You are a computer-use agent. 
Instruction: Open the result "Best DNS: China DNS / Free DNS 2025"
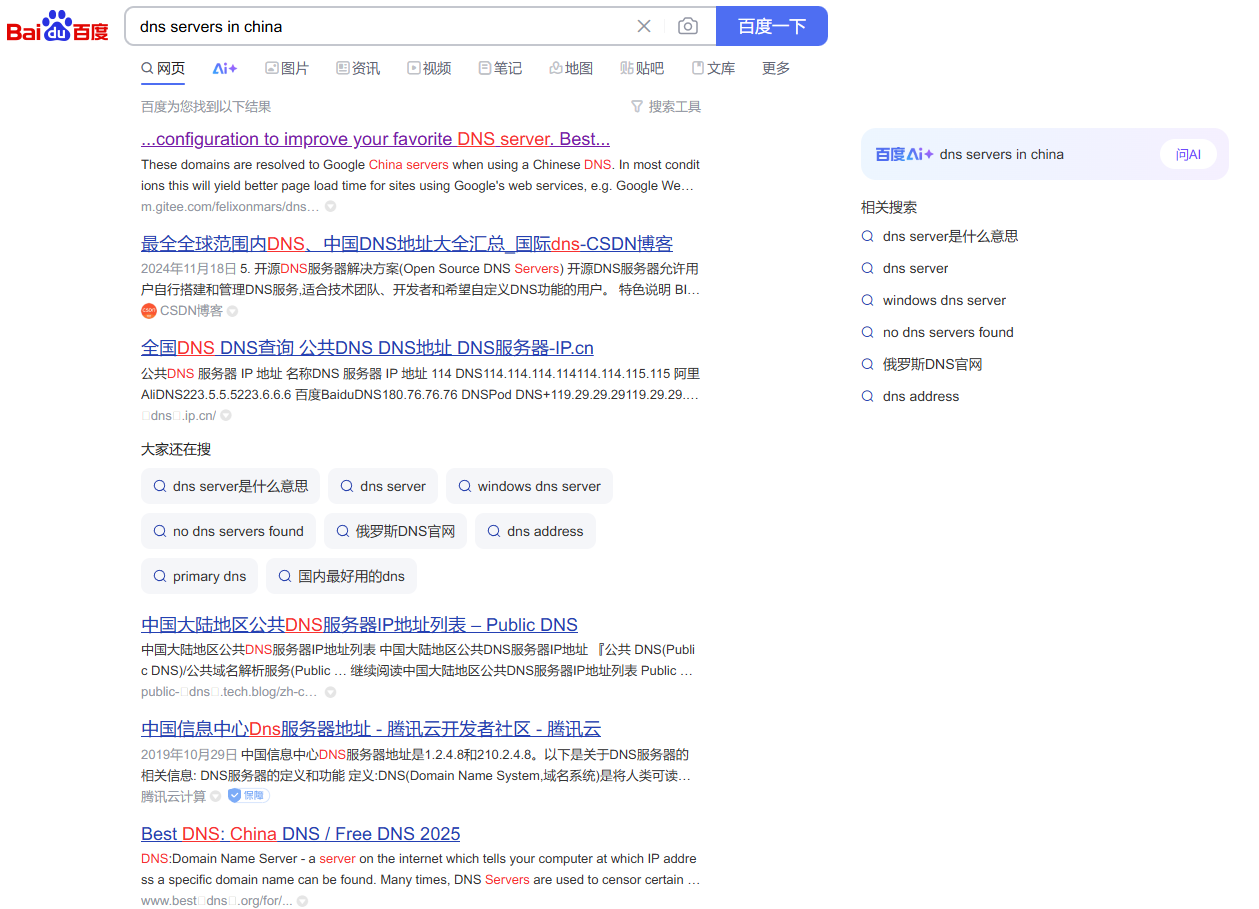pos(301,834)
